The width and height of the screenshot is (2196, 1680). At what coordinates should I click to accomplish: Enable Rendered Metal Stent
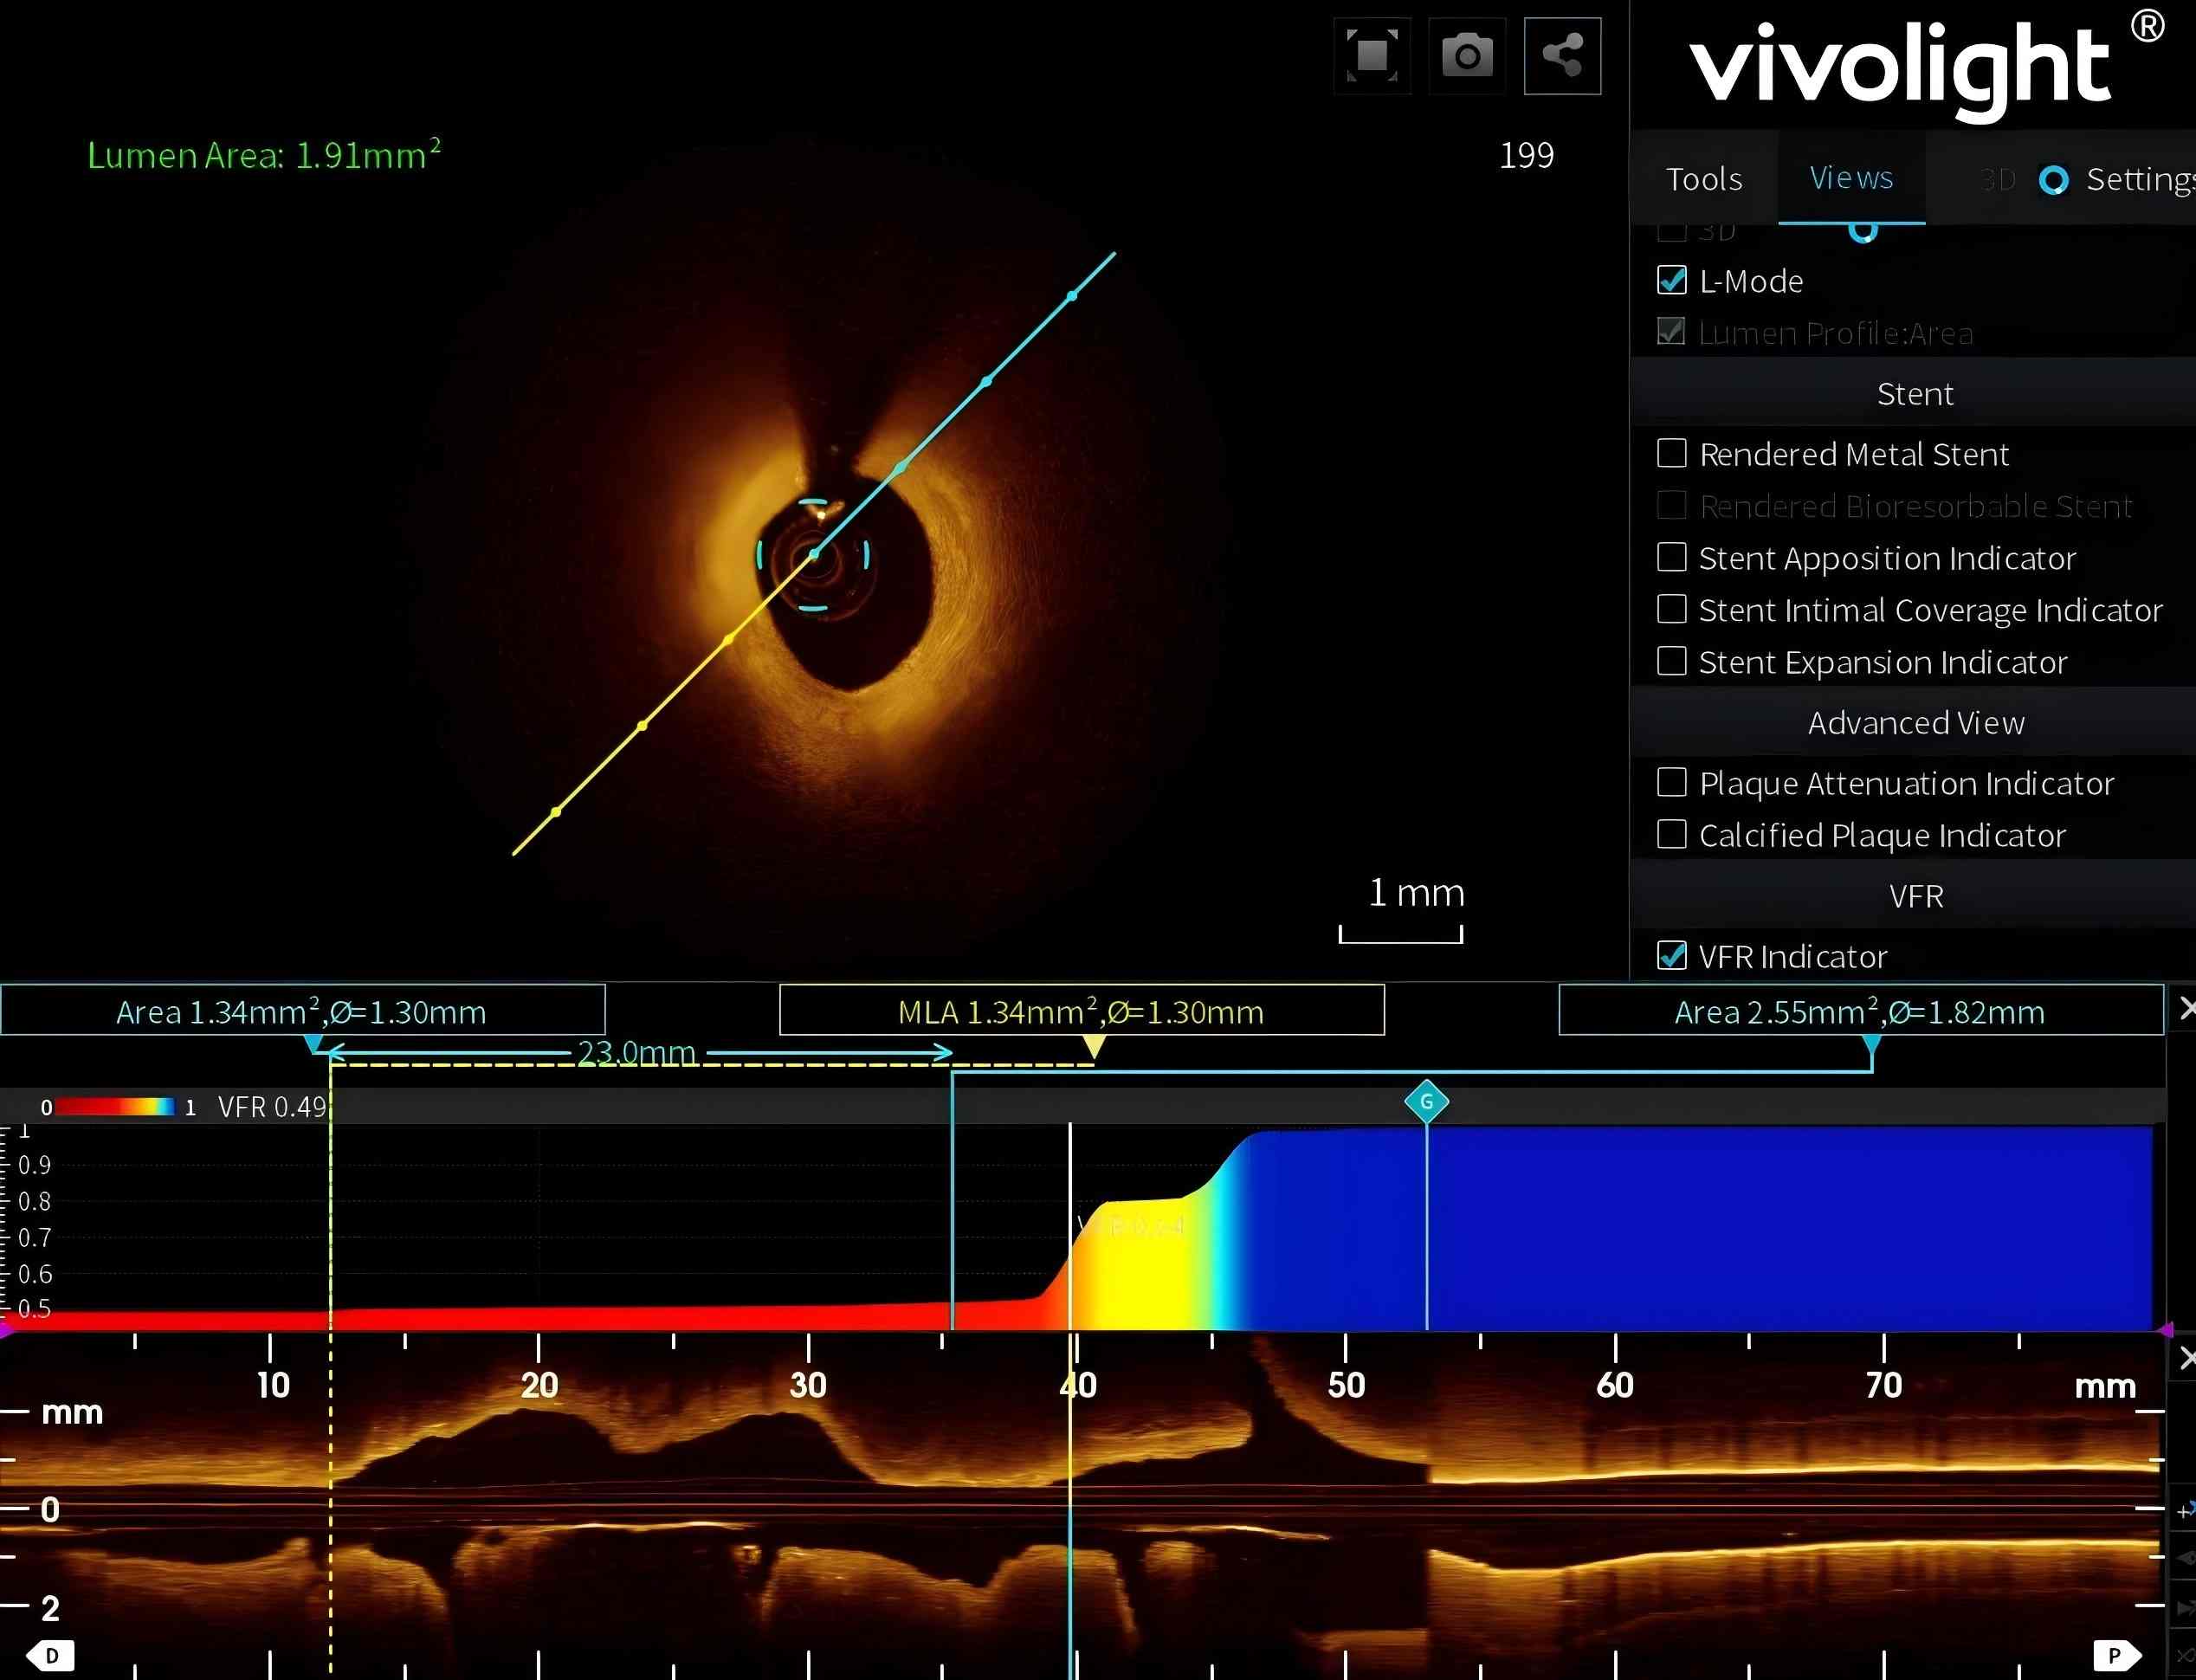[x=1672, y=454]
